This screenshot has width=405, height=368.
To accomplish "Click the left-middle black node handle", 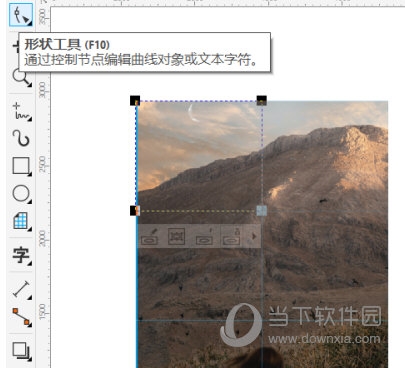I will click(135, 211).
